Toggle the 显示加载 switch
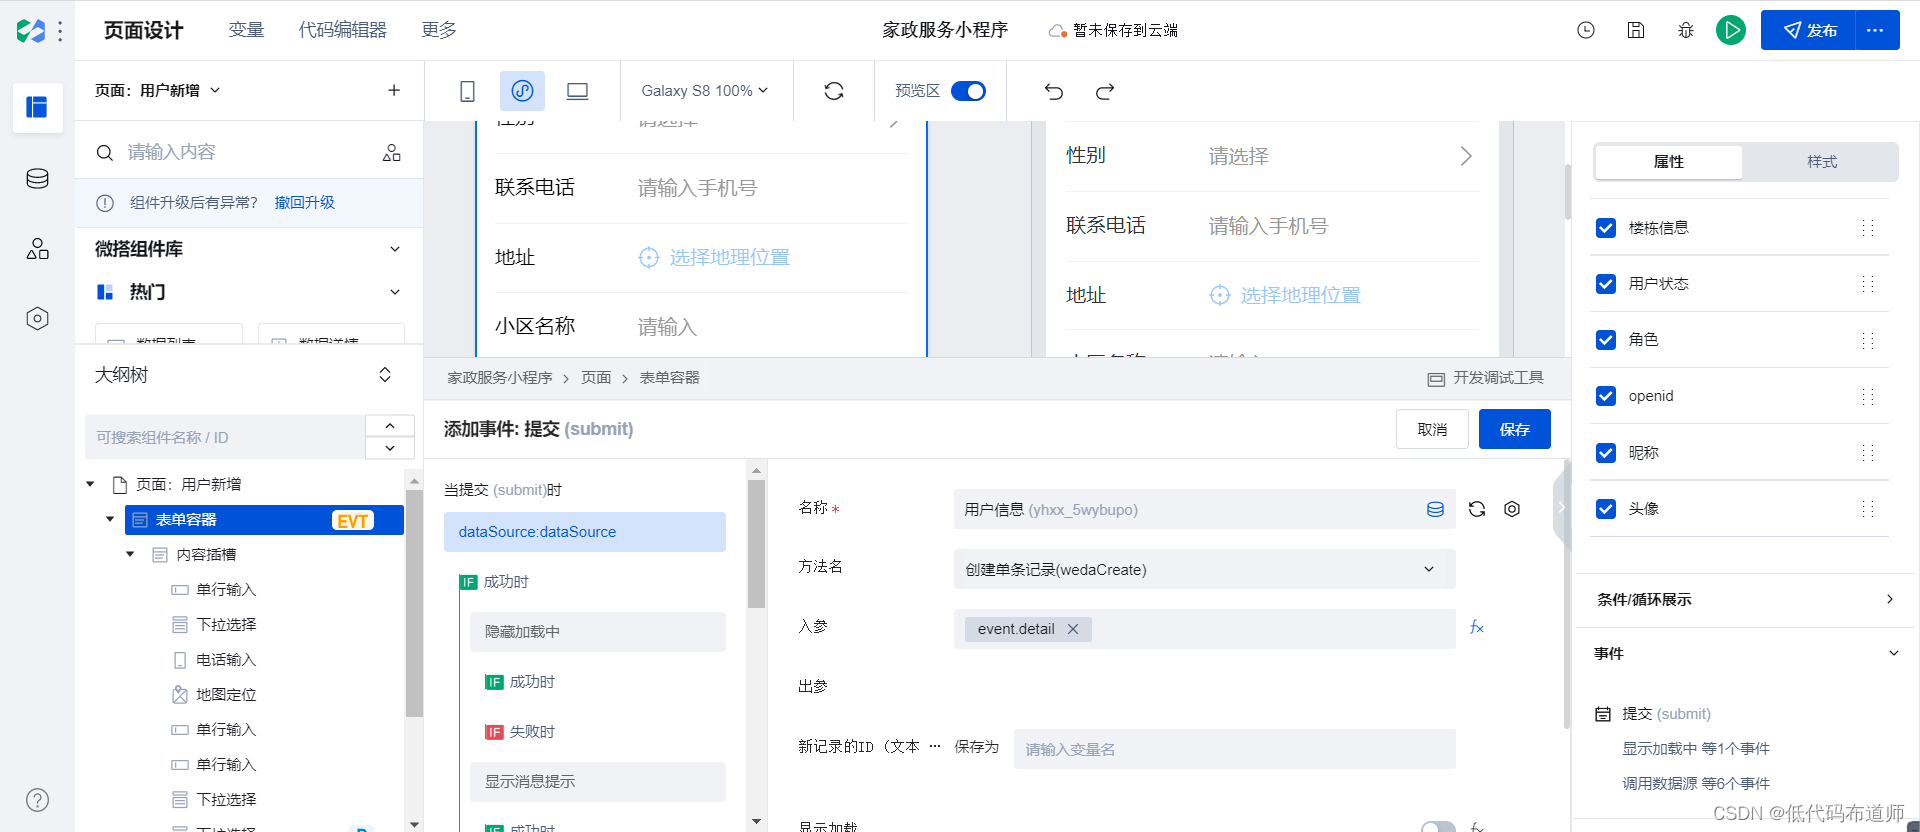The width and height of the screenshot is (1920, 832). coord(1438,826)
